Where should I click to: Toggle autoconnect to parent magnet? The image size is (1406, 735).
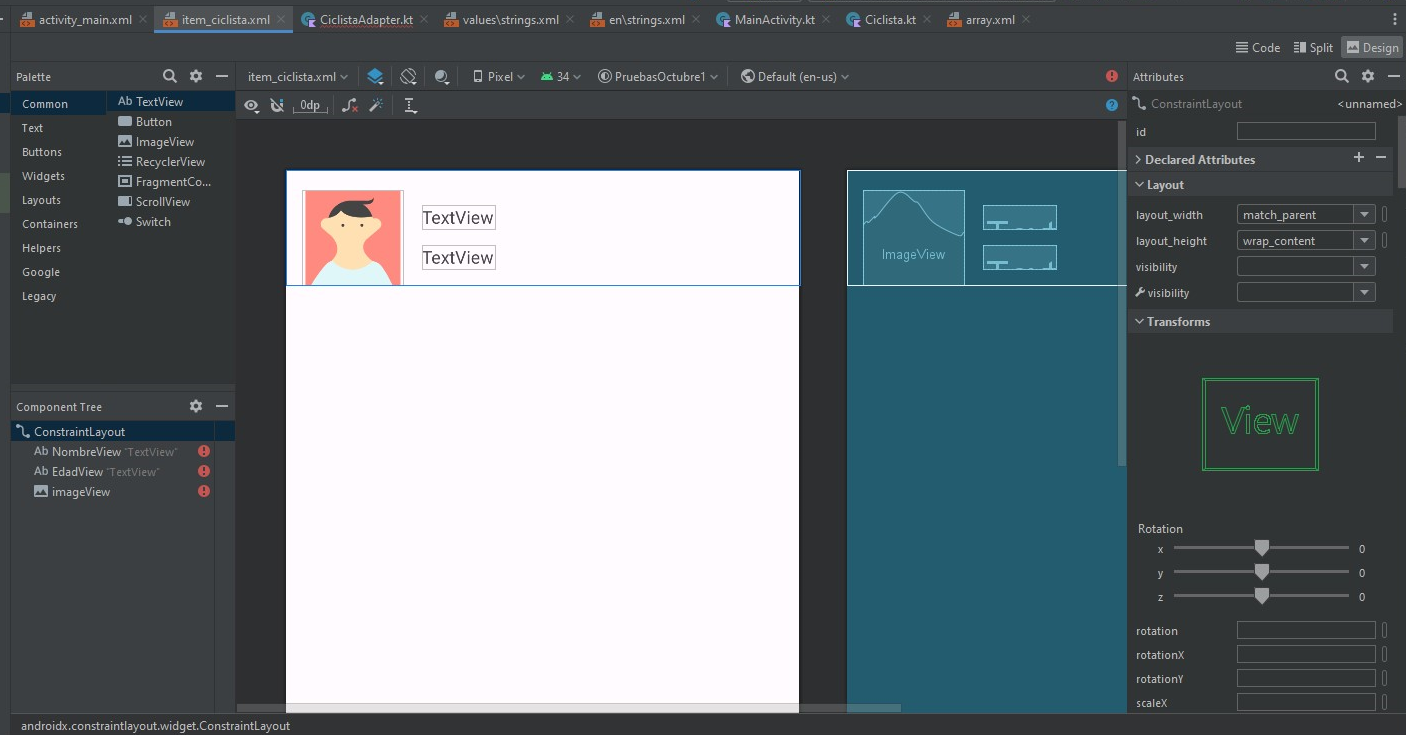(x=277, y=105)
